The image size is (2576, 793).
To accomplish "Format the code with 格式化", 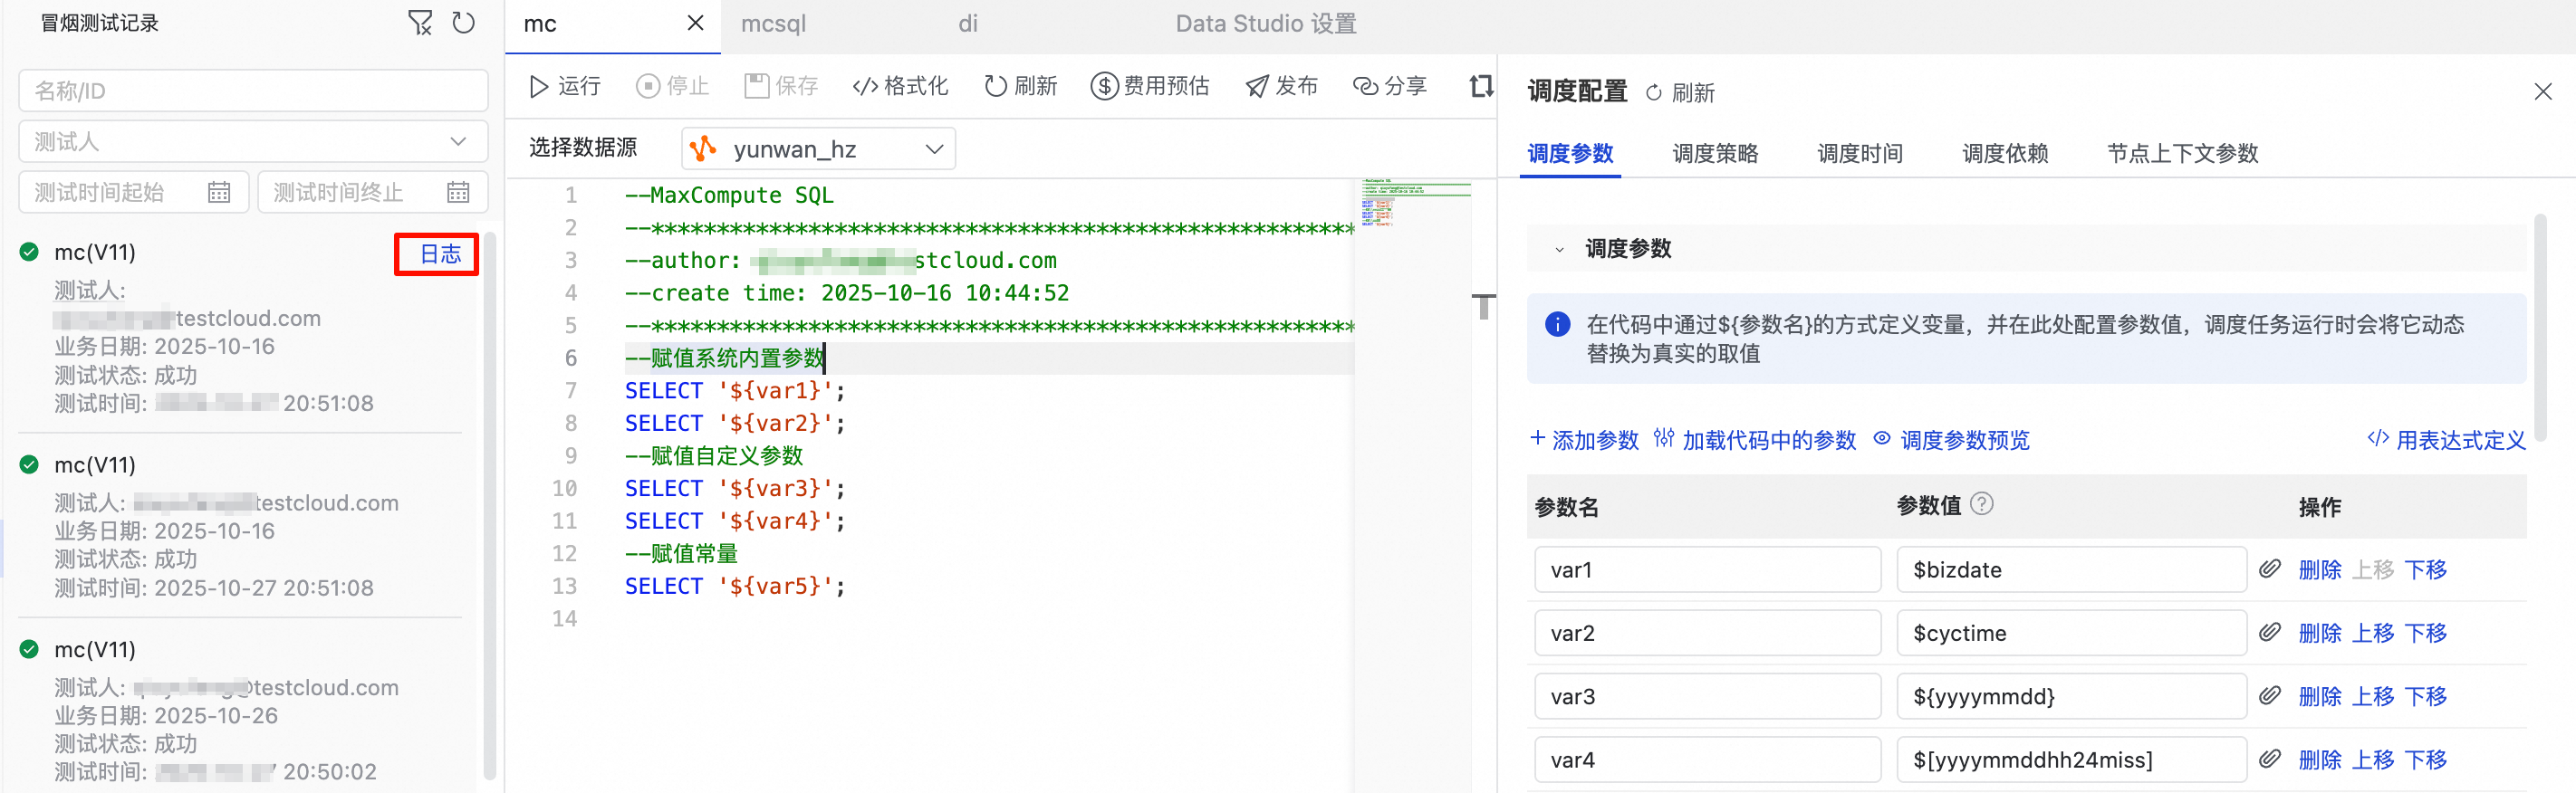I will (900, 86).
